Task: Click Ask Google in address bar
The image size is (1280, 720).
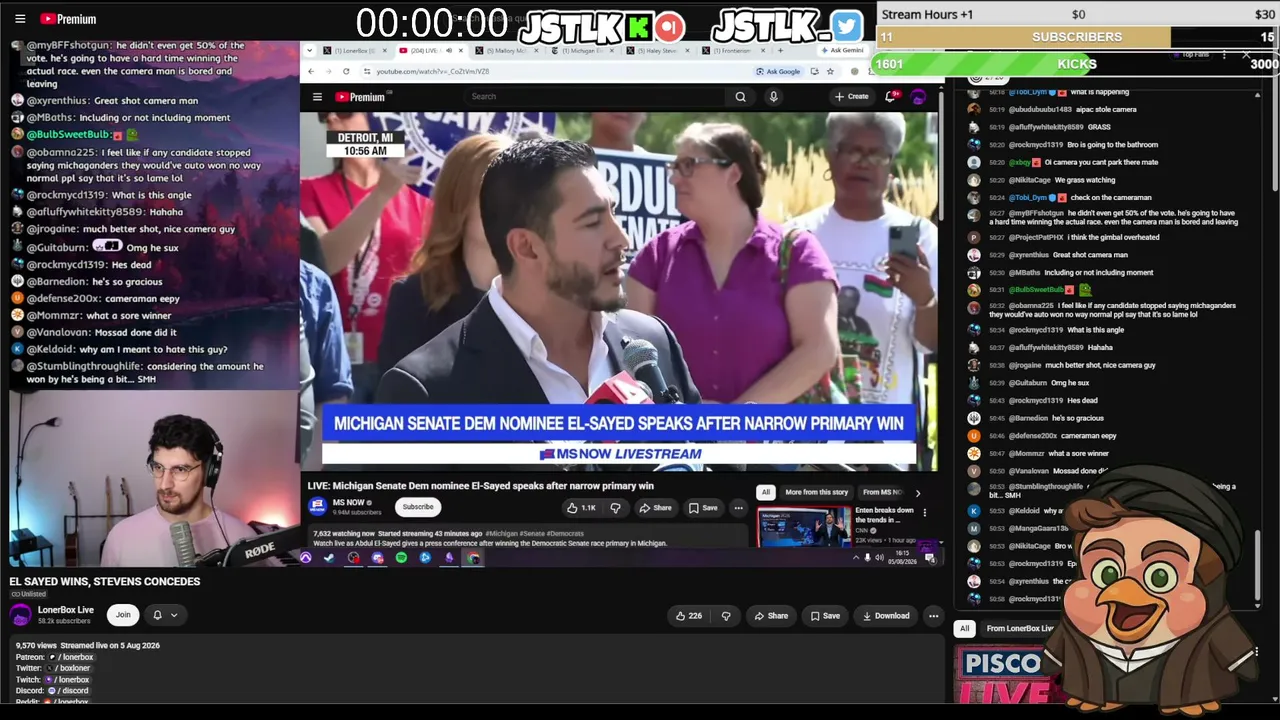Action: (x=778, y=71)
